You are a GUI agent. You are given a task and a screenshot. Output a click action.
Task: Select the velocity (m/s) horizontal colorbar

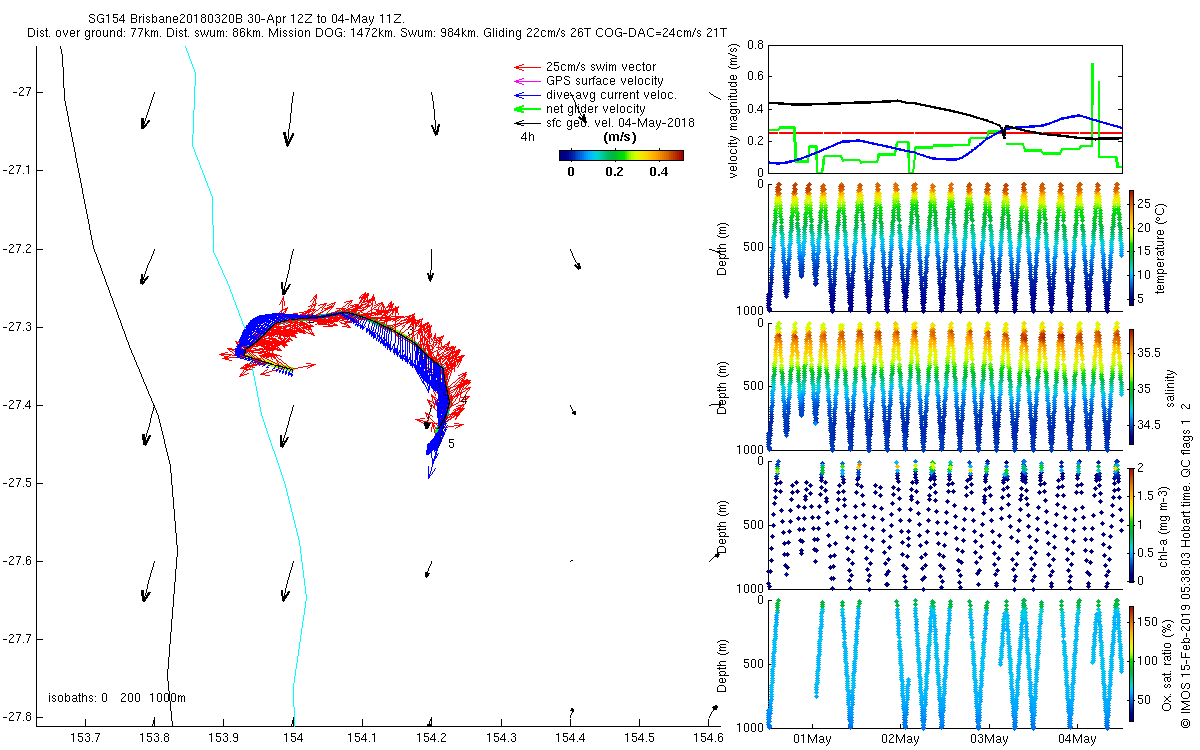point(620,155)
